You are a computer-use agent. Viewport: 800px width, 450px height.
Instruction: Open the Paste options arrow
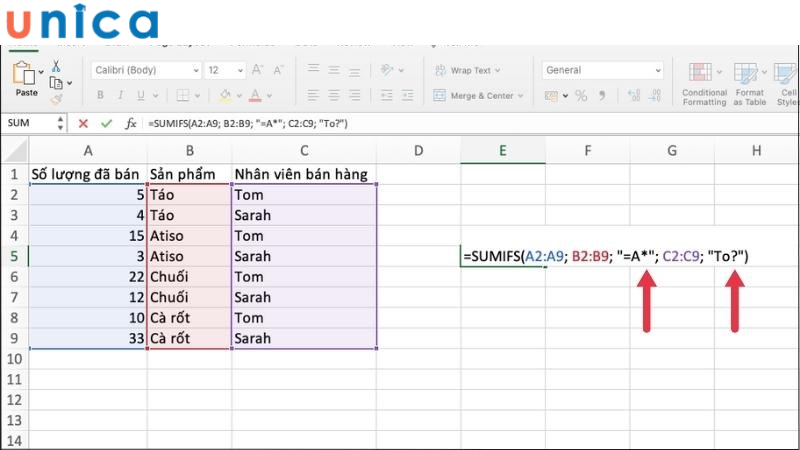[x=42, y=72]
